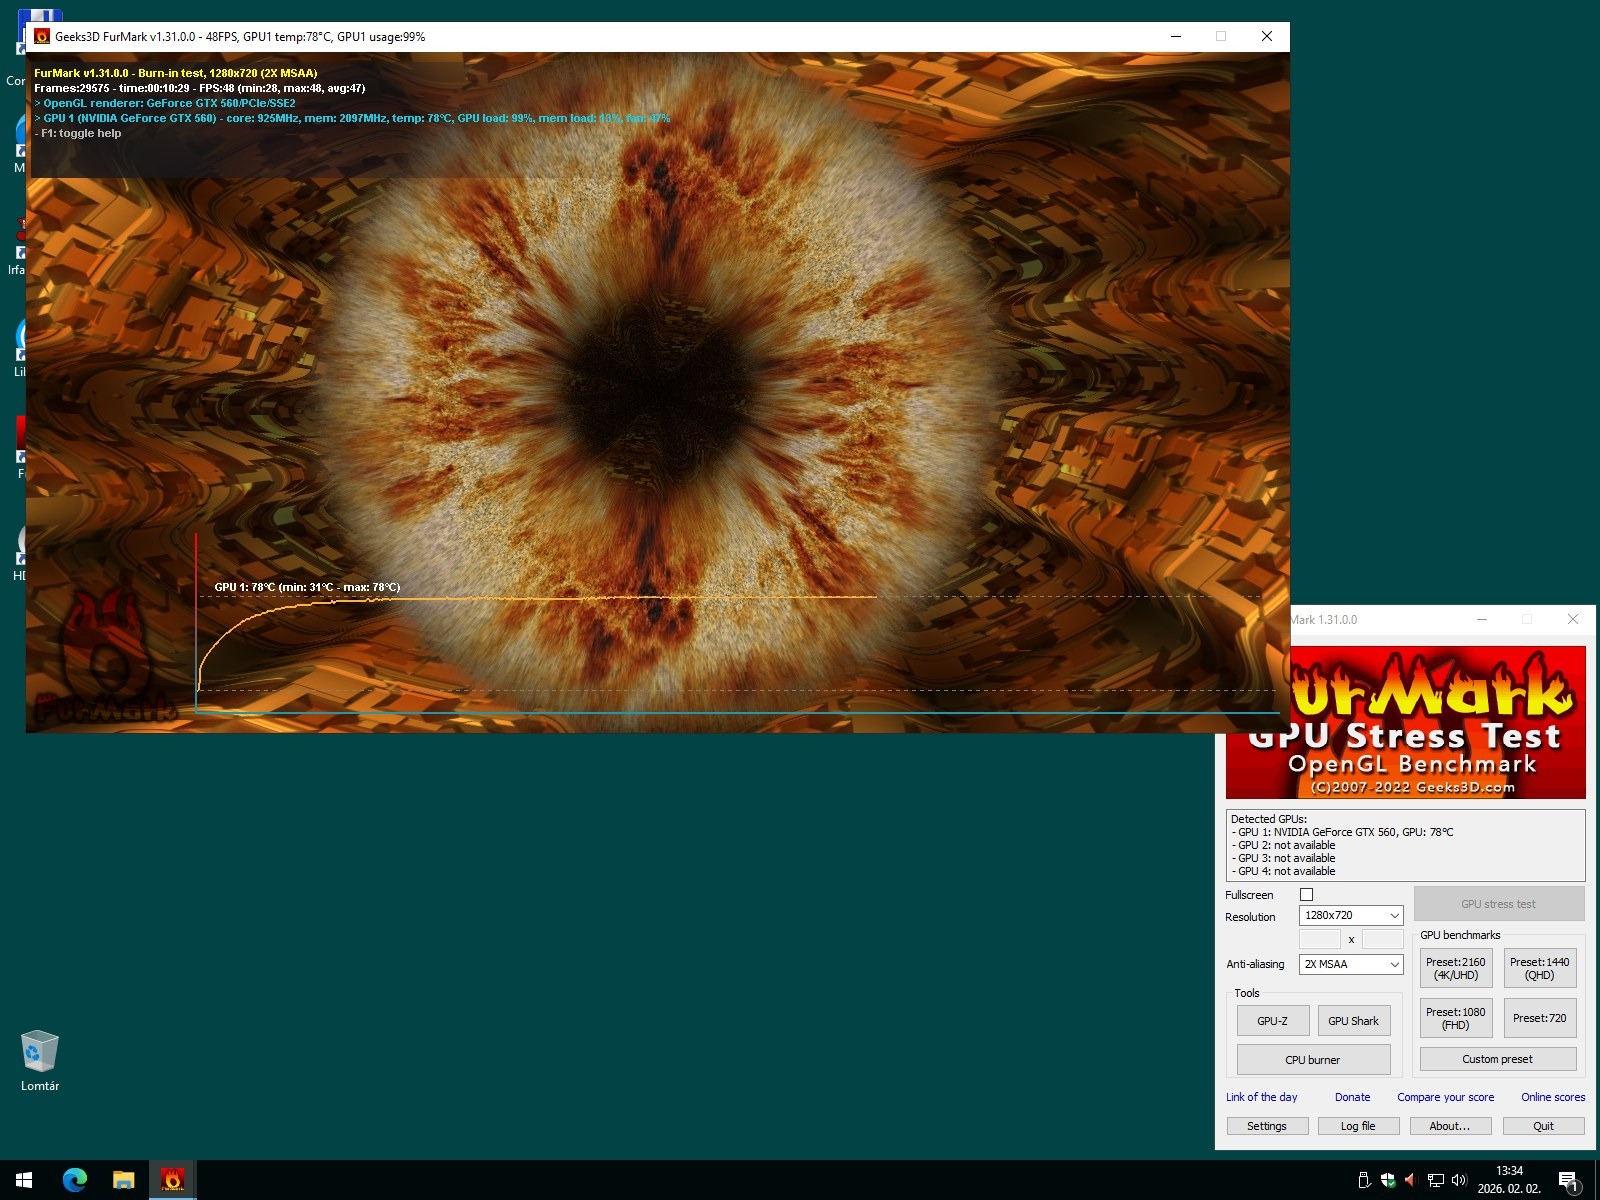Click the custom height field right of the x
Screen dimensions: 1600x1200
(1383, 939)
